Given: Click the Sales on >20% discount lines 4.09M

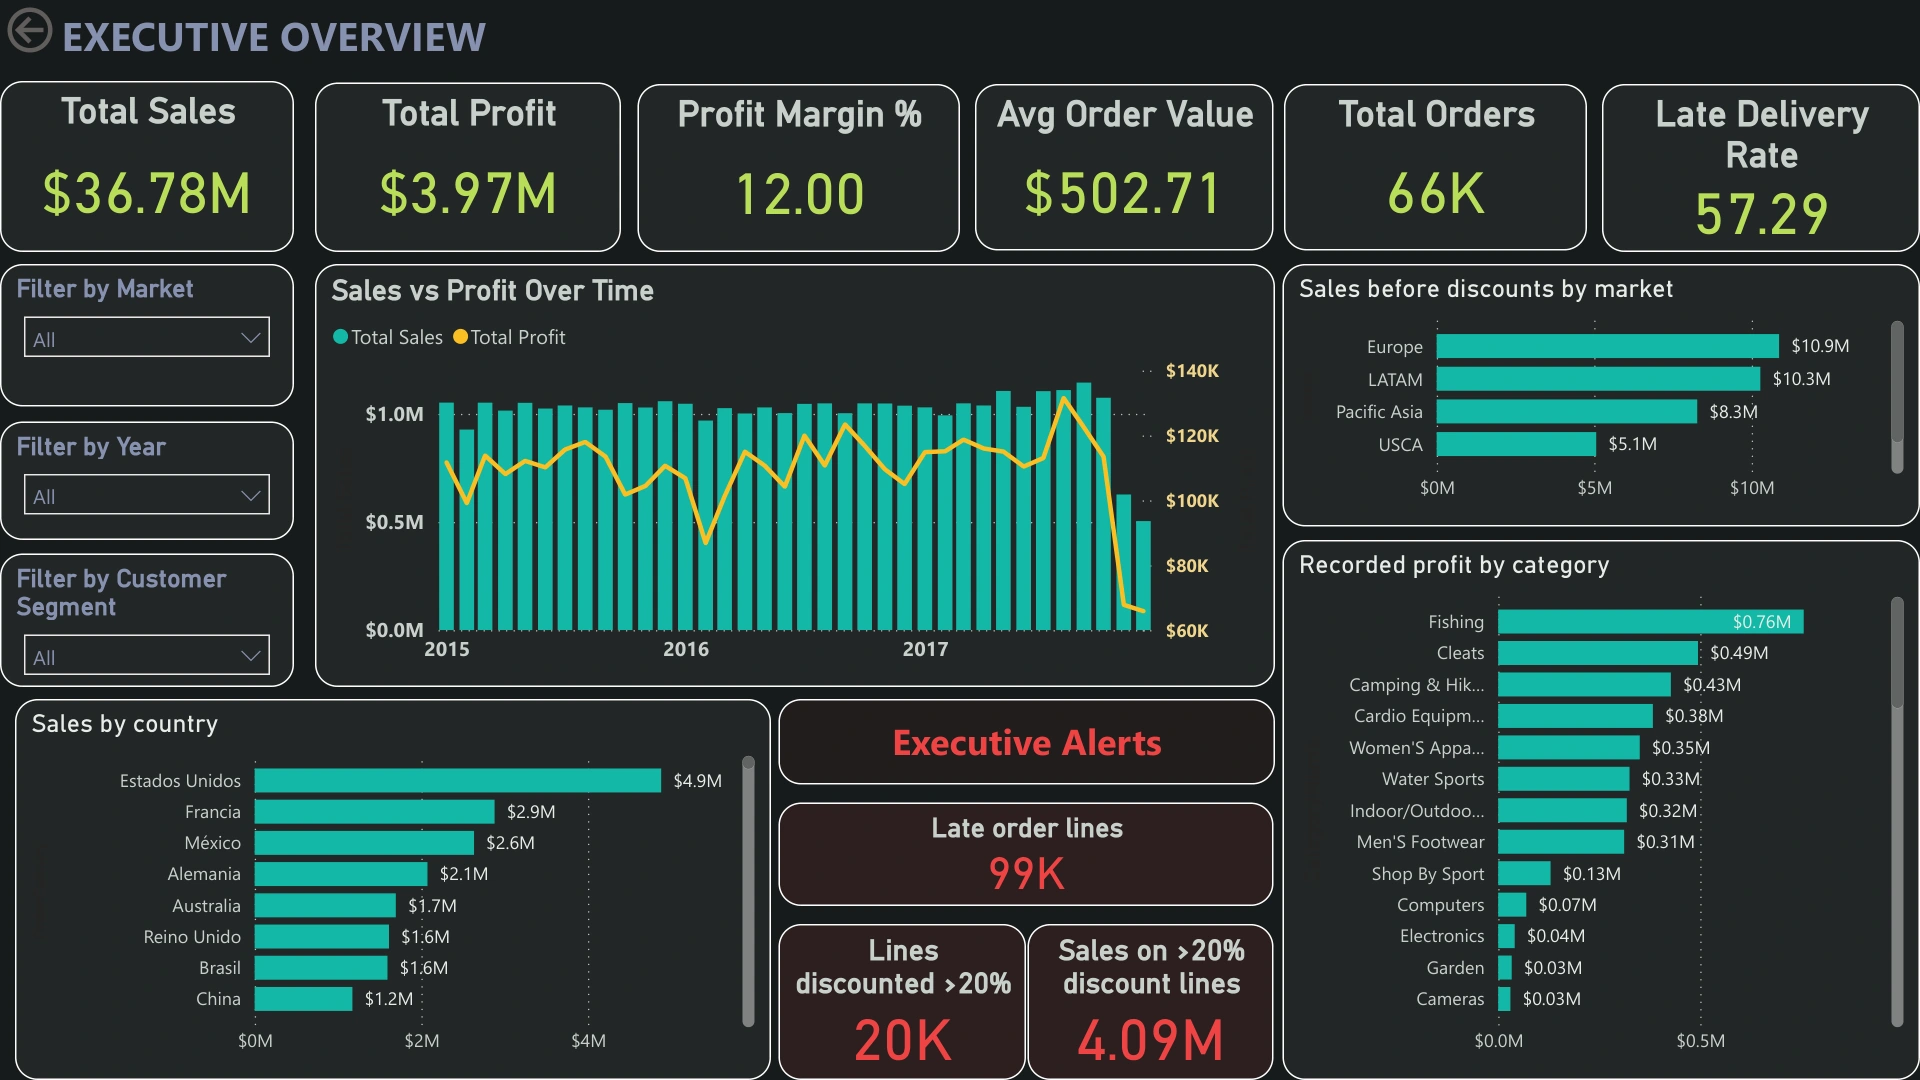Looking at the screenshot, I should (x=1150, y=1002).
